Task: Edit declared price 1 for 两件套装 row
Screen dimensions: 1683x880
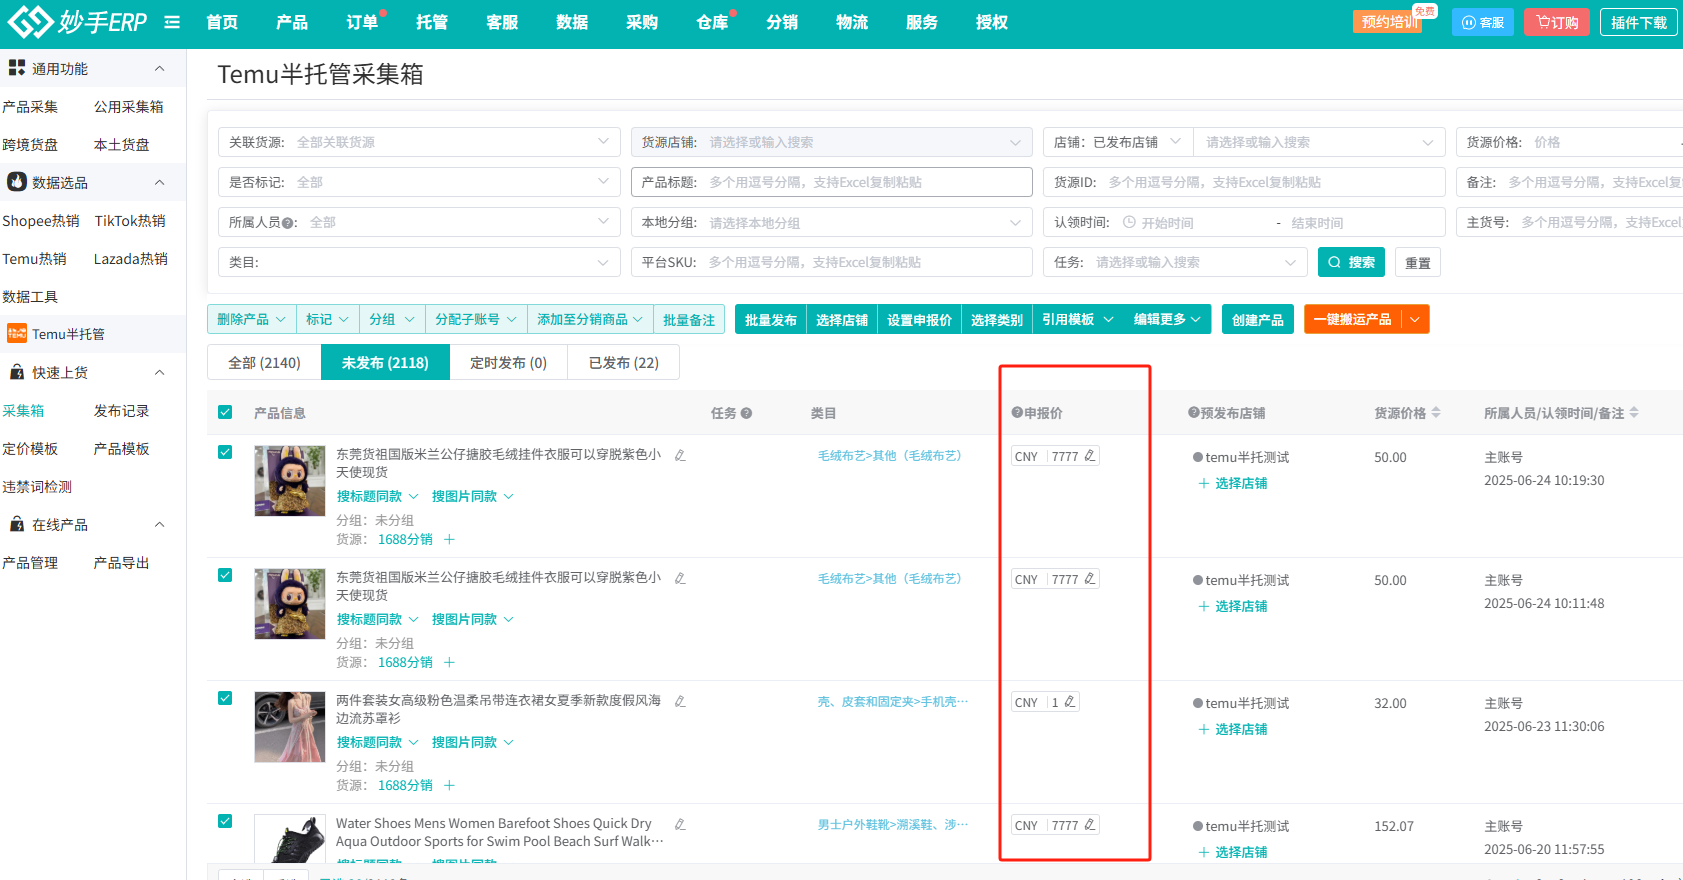Action: (1069, 702)
